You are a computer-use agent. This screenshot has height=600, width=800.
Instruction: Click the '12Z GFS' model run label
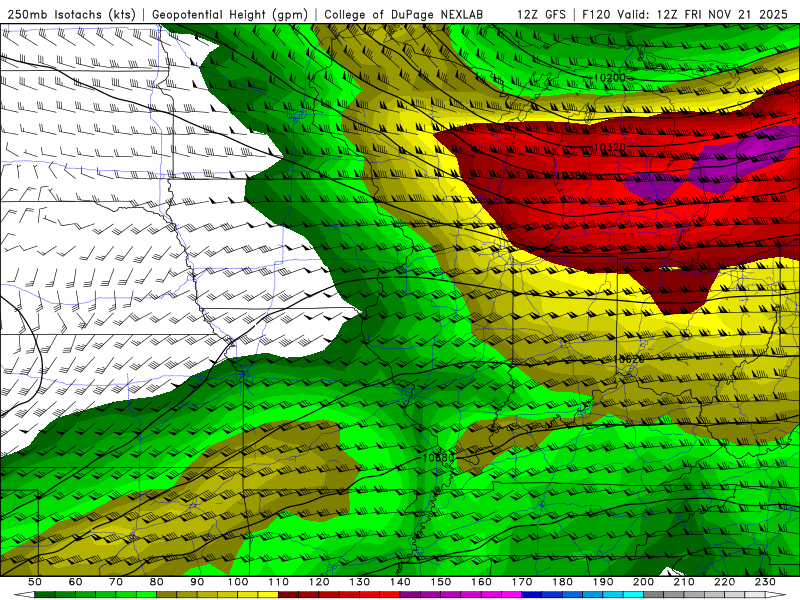click(x=541, y=14)
